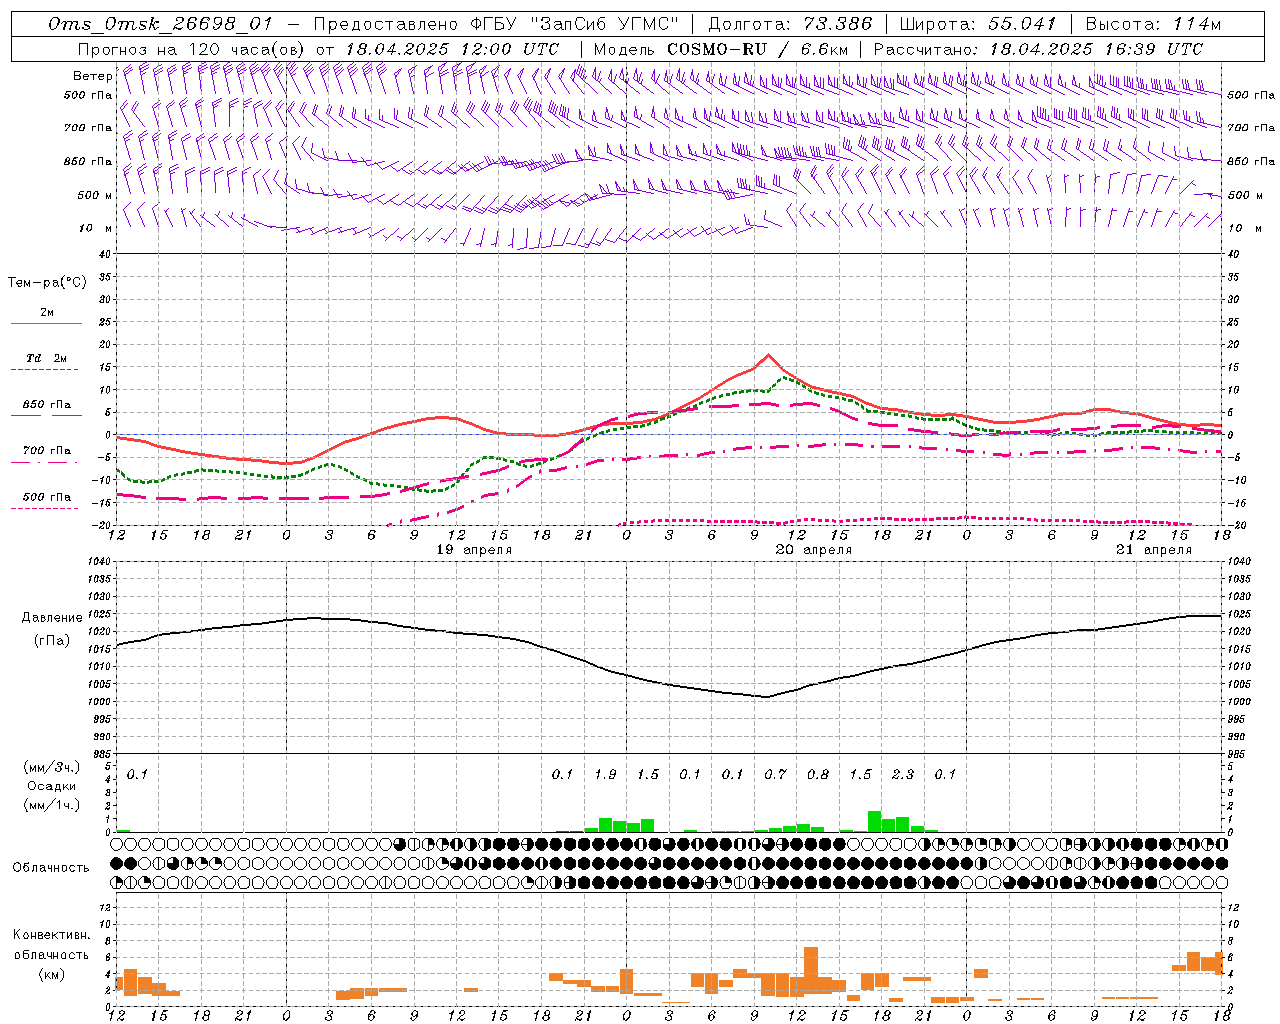Click the station title Oms_Omsk_26698_01
The height and width of the screenshot is (1024, 1280).
(161, 24)
